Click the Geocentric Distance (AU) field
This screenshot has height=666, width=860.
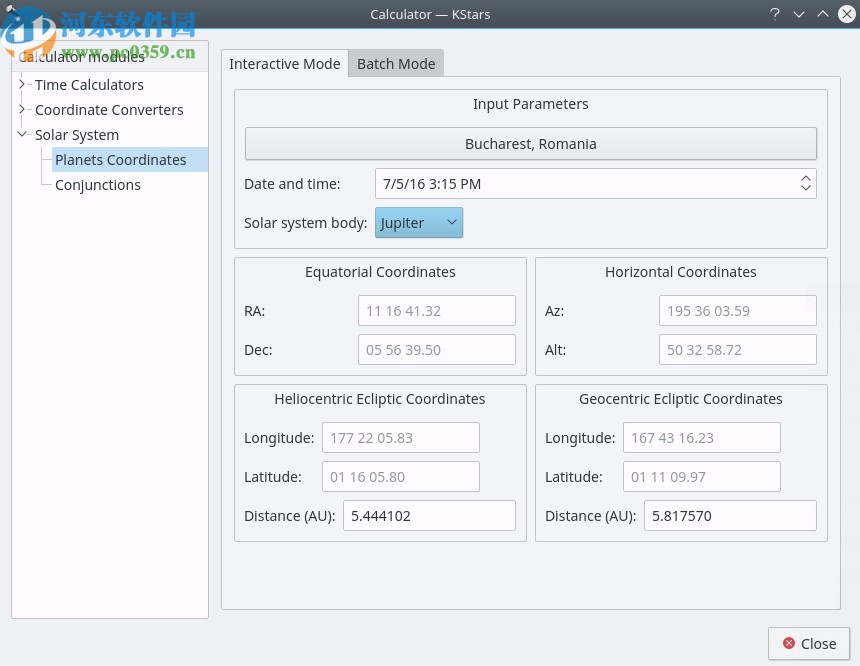pyautogui.click(x=730, y=515)
